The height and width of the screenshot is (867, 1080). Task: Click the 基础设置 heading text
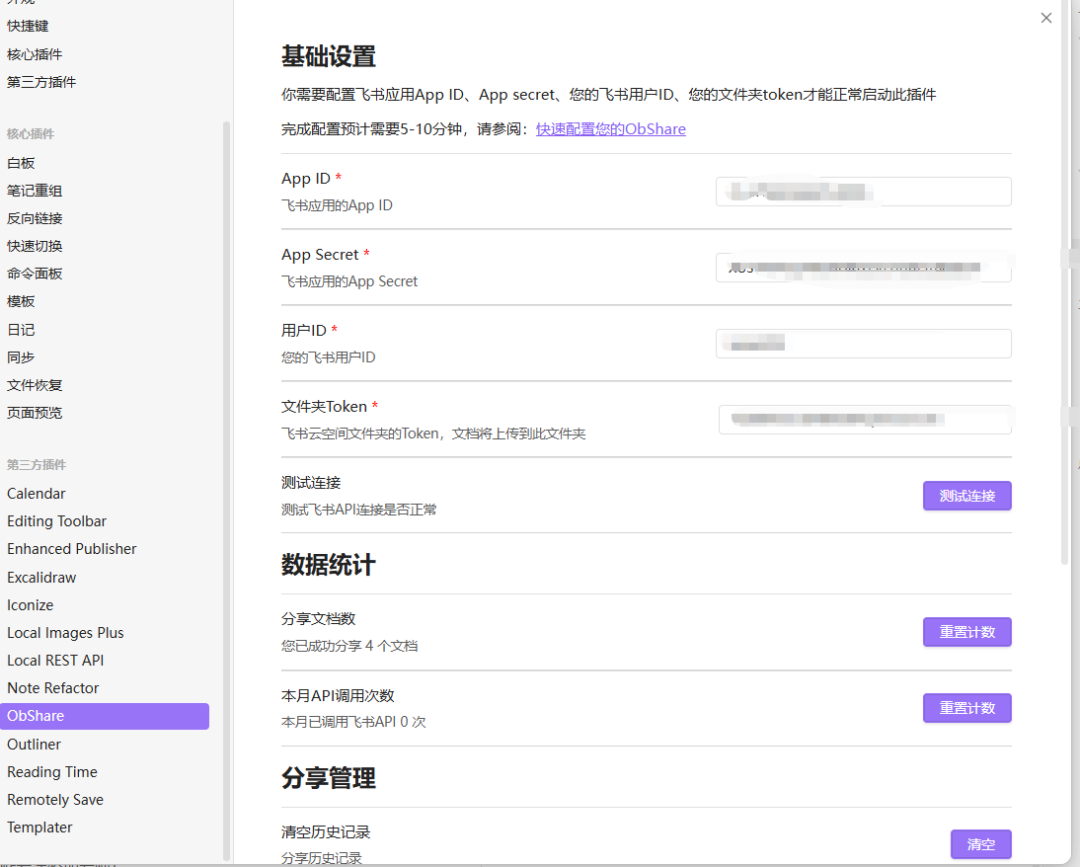pos(329,56)
